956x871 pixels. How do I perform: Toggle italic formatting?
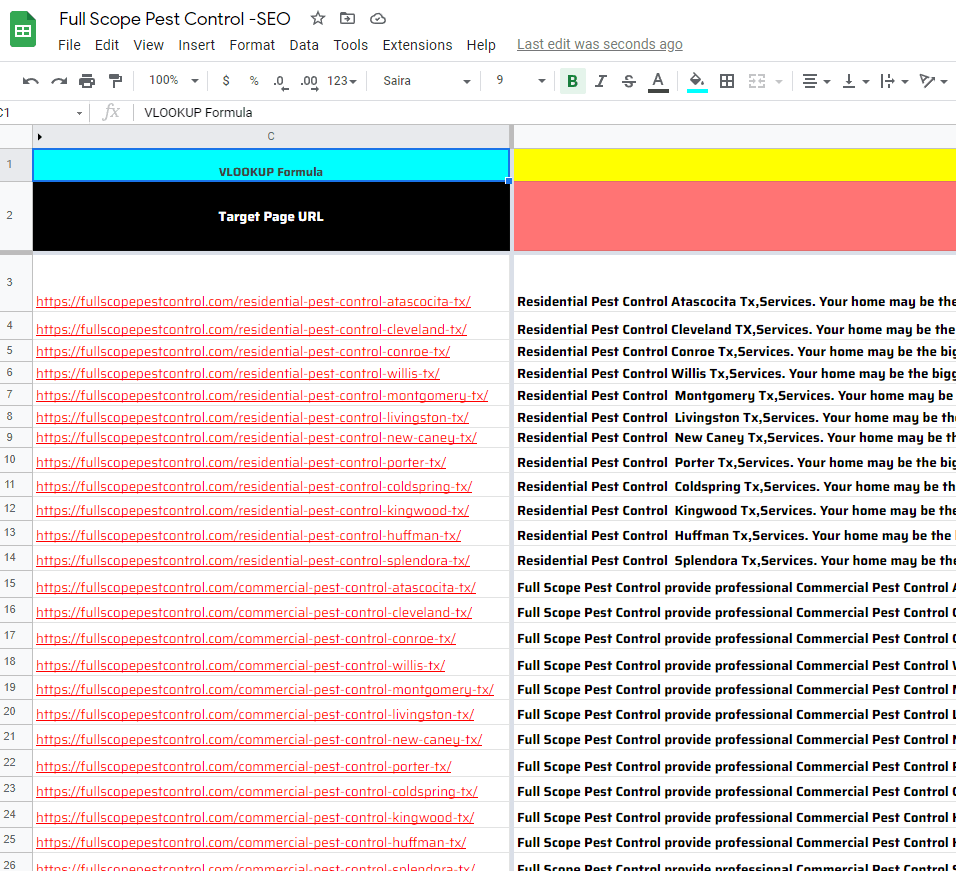(600, 81)
